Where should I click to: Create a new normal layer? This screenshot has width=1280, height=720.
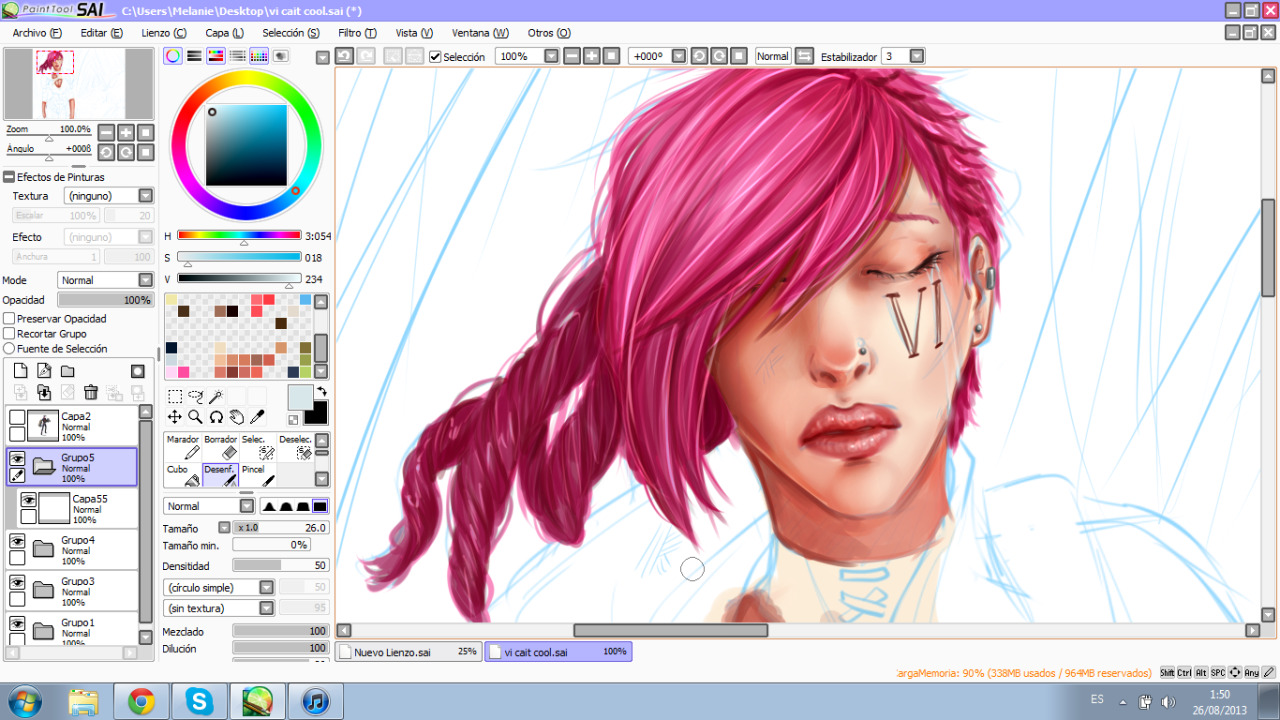[x=20, y=371]
